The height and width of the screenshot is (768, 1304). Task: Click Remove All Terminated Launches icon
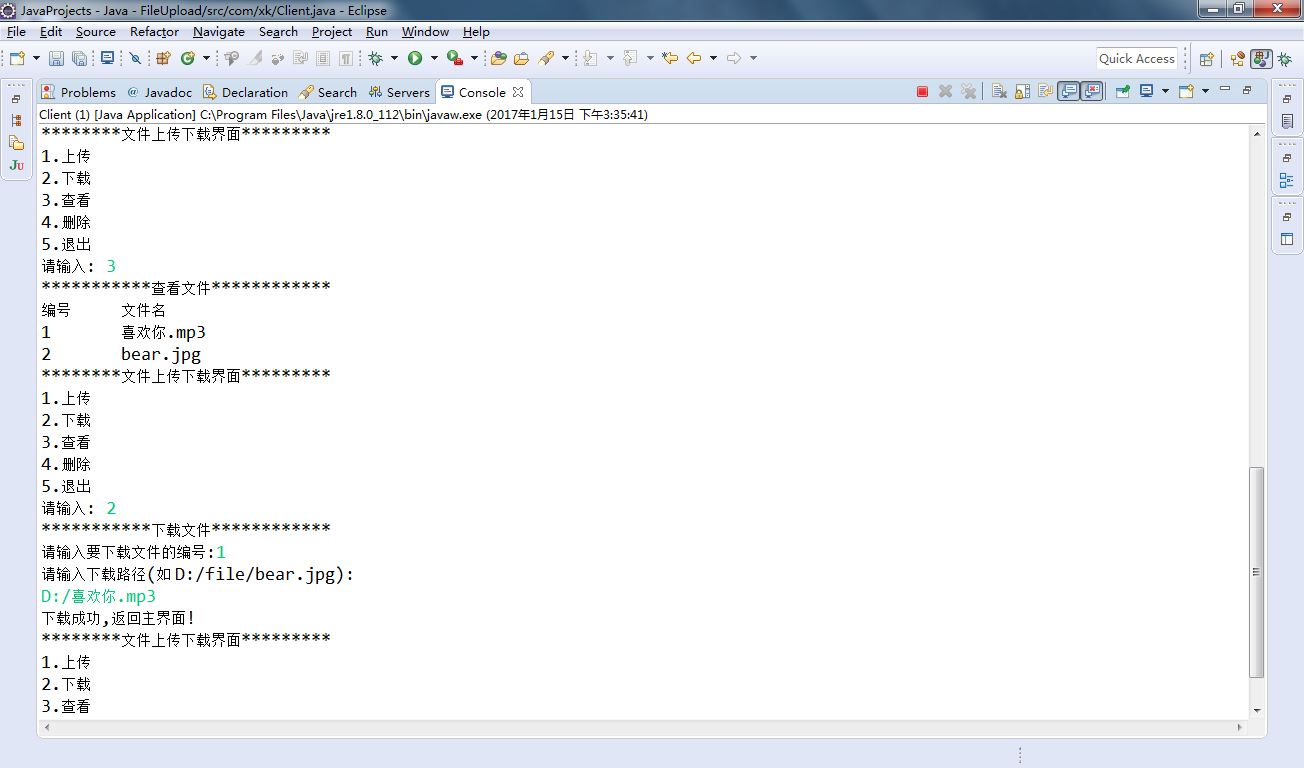pos(968,92)
